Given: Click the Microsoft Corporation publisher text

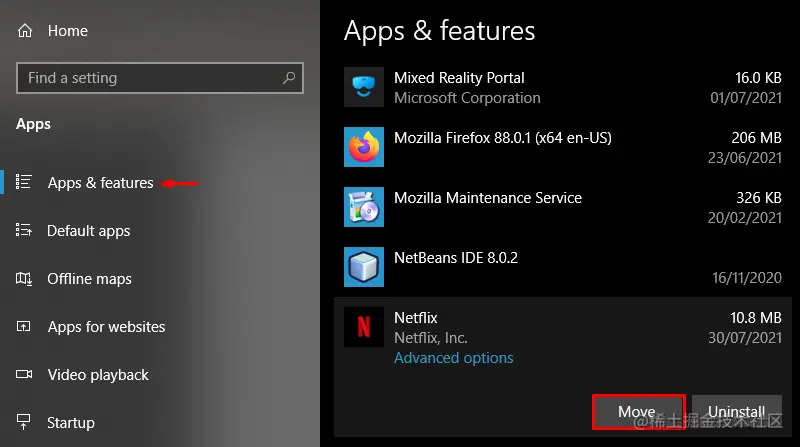Looking at the screenshot, I should [467, 97].
